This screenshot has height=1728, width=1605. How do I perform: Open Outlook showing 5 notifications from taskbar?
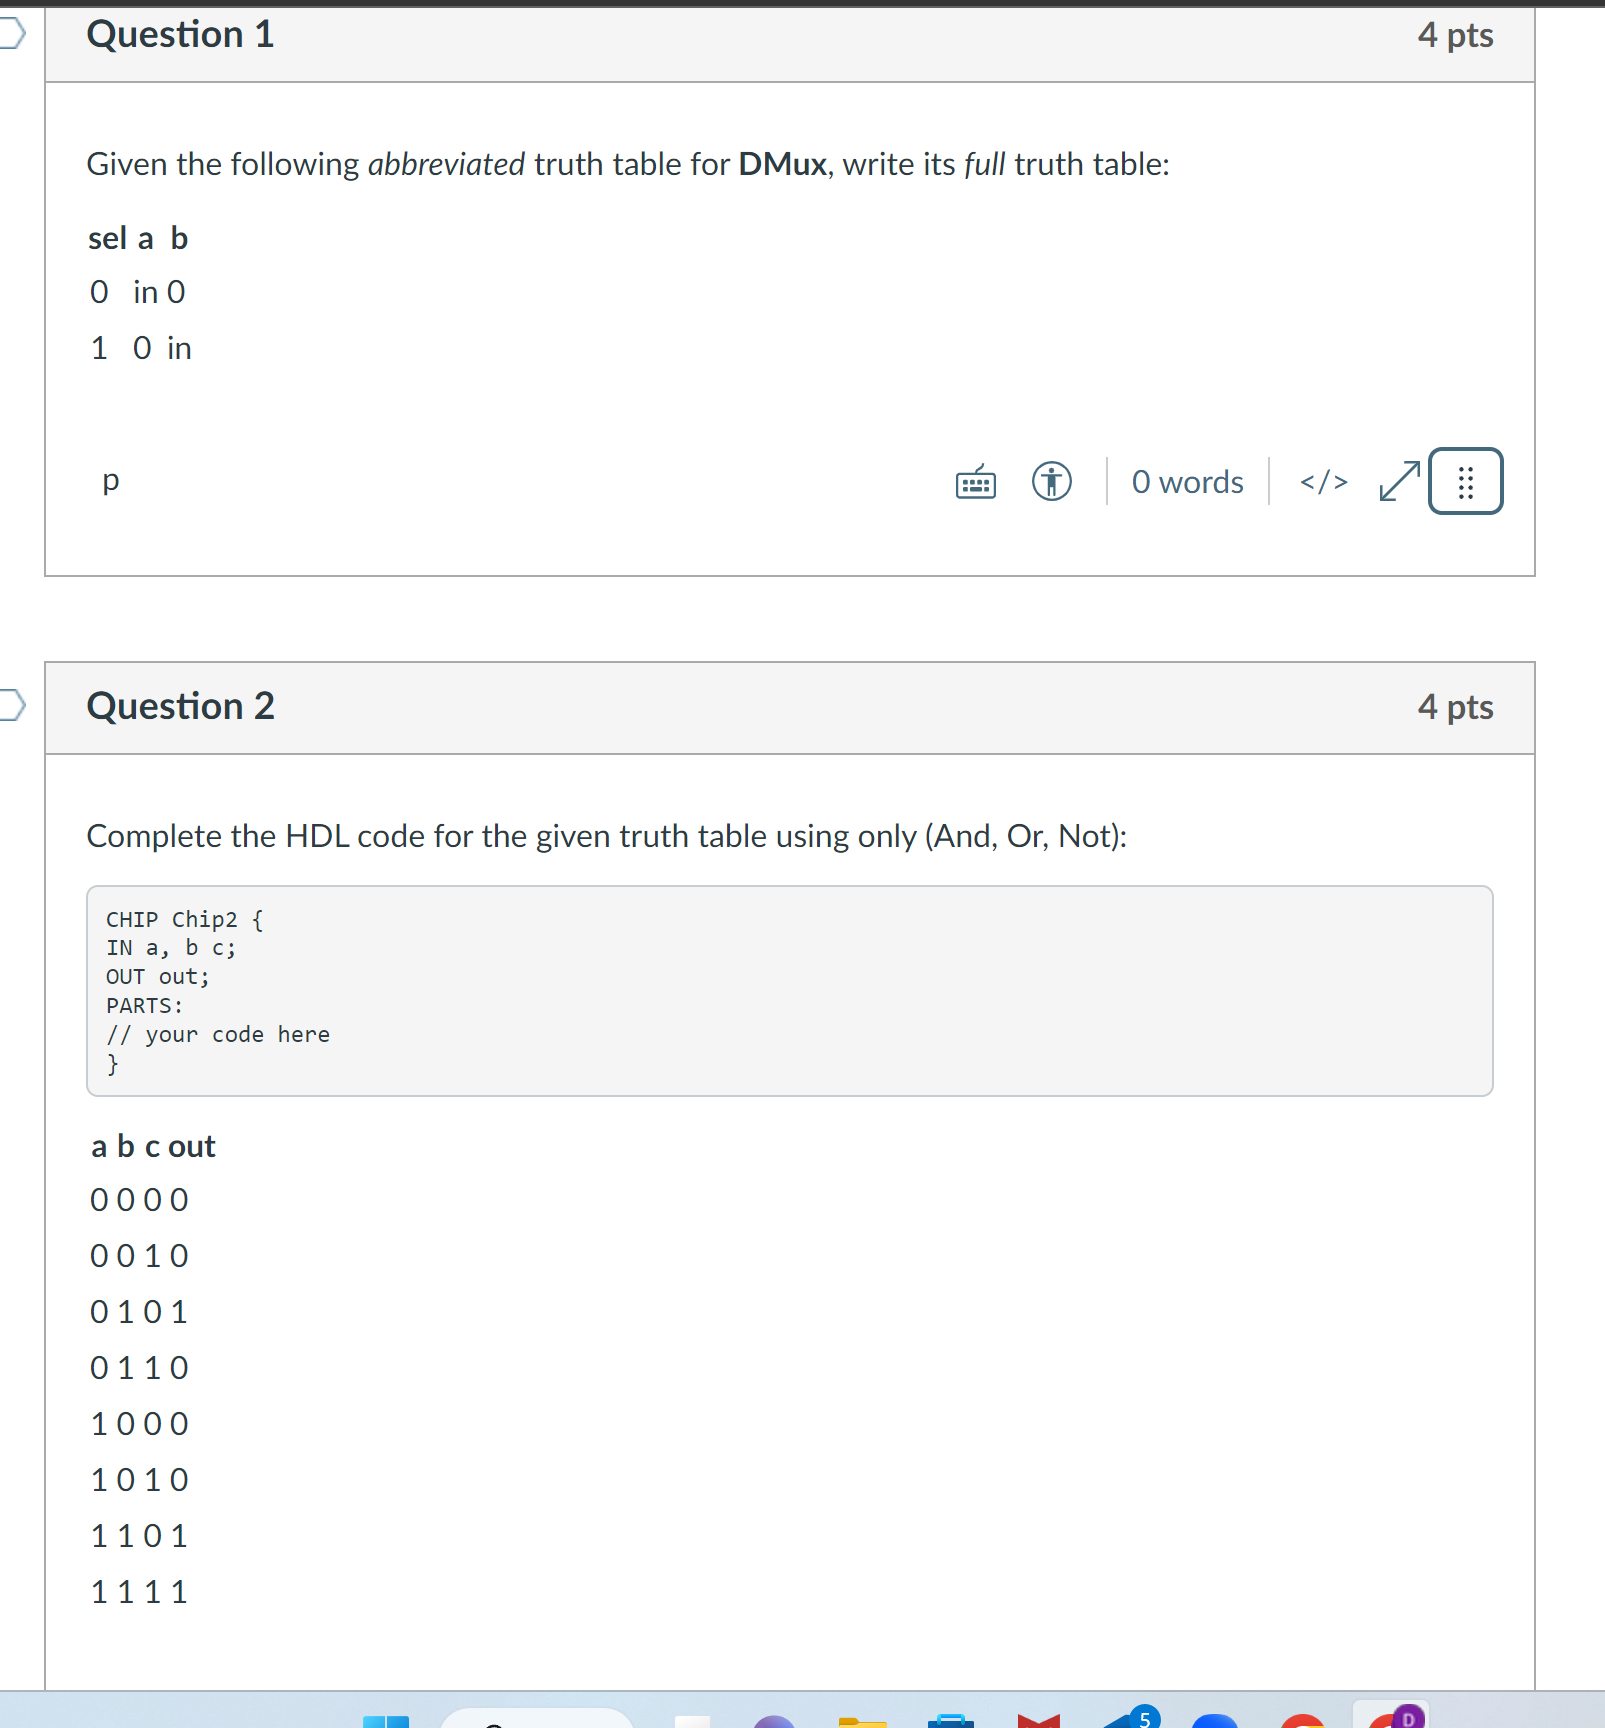click(x=1124, y=1722)
